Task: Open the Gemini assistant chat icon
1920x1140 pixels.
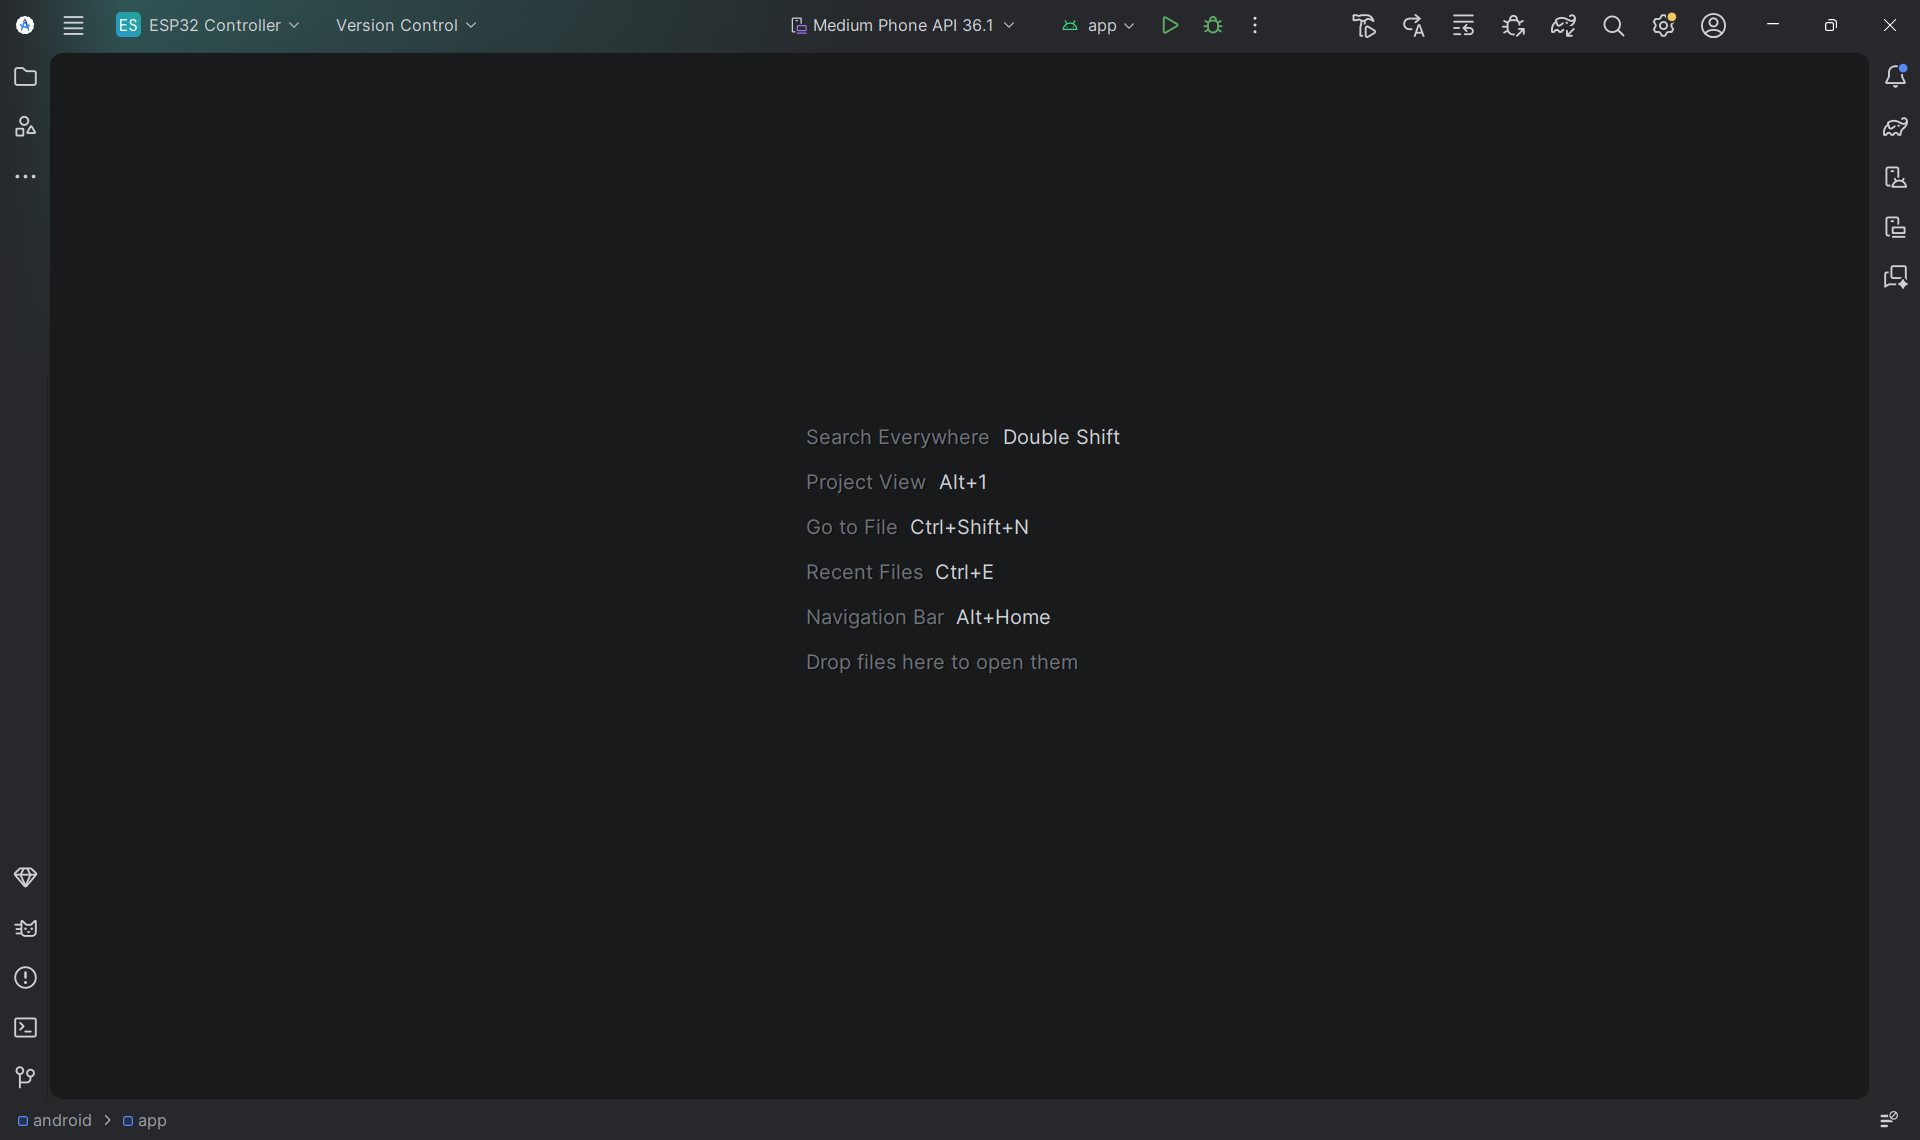Action: click(x=1895, y=277)
